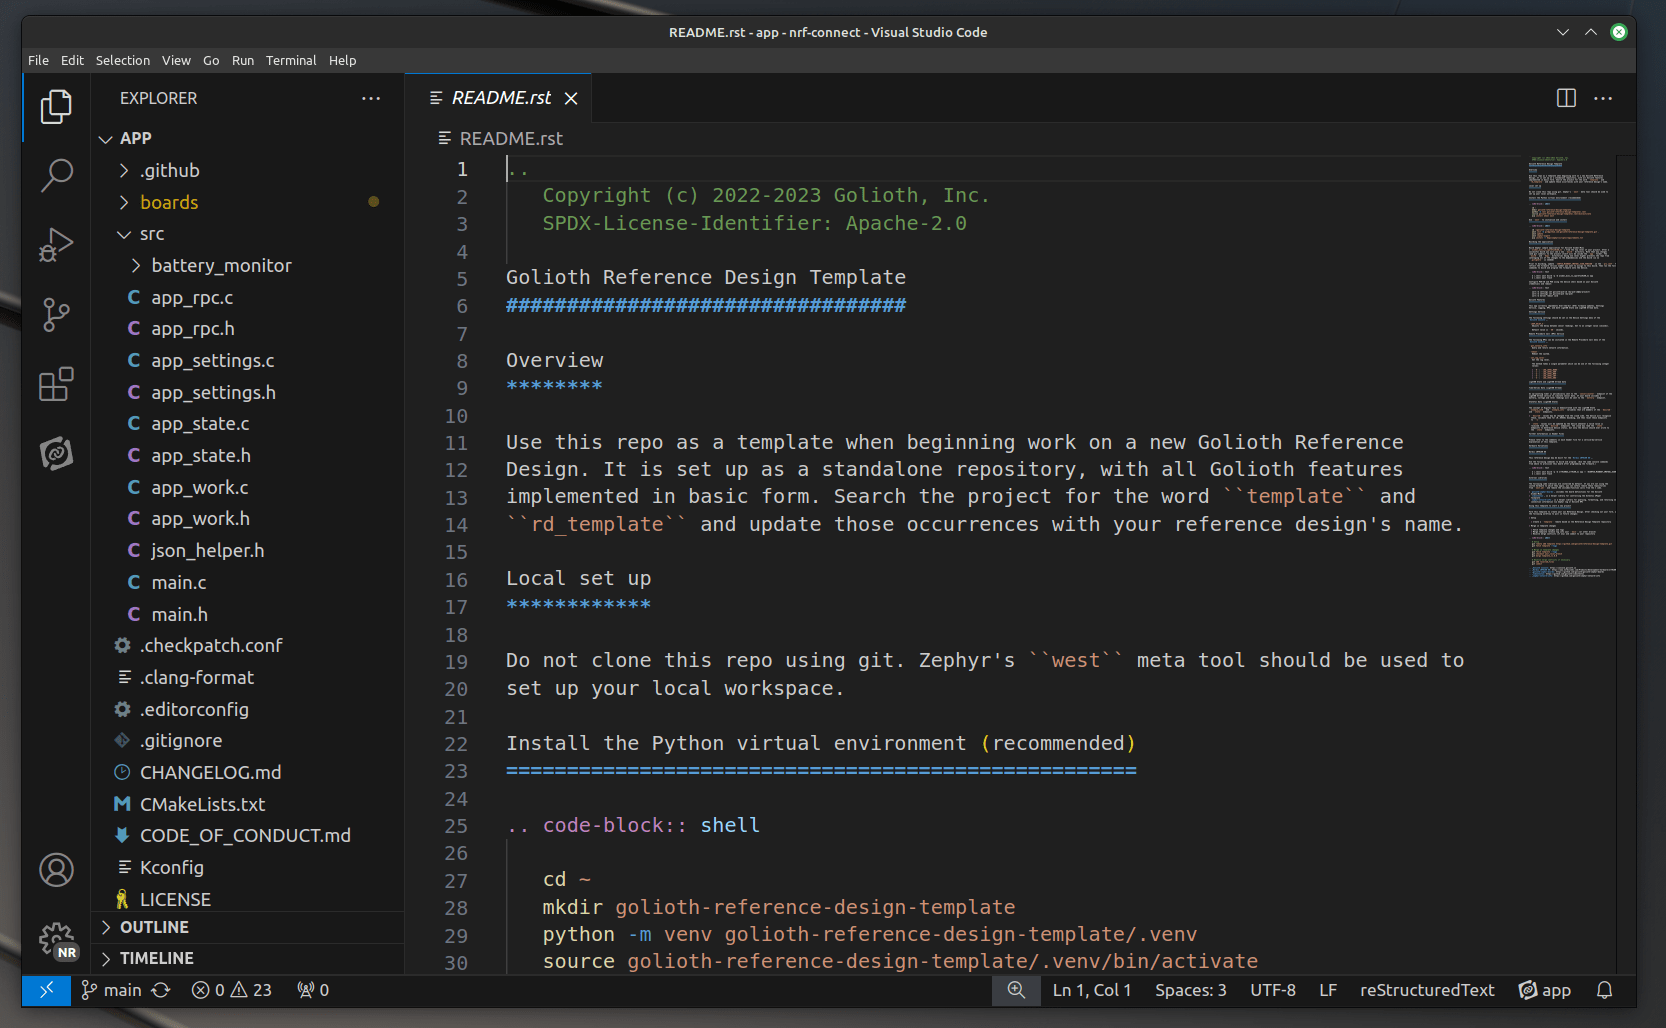Image resolution: width=1666 pixels, height=1028 pixels.
Task: Click the remote window indicator in status bar
Action: pyautogui.click(x=46, y=990)
